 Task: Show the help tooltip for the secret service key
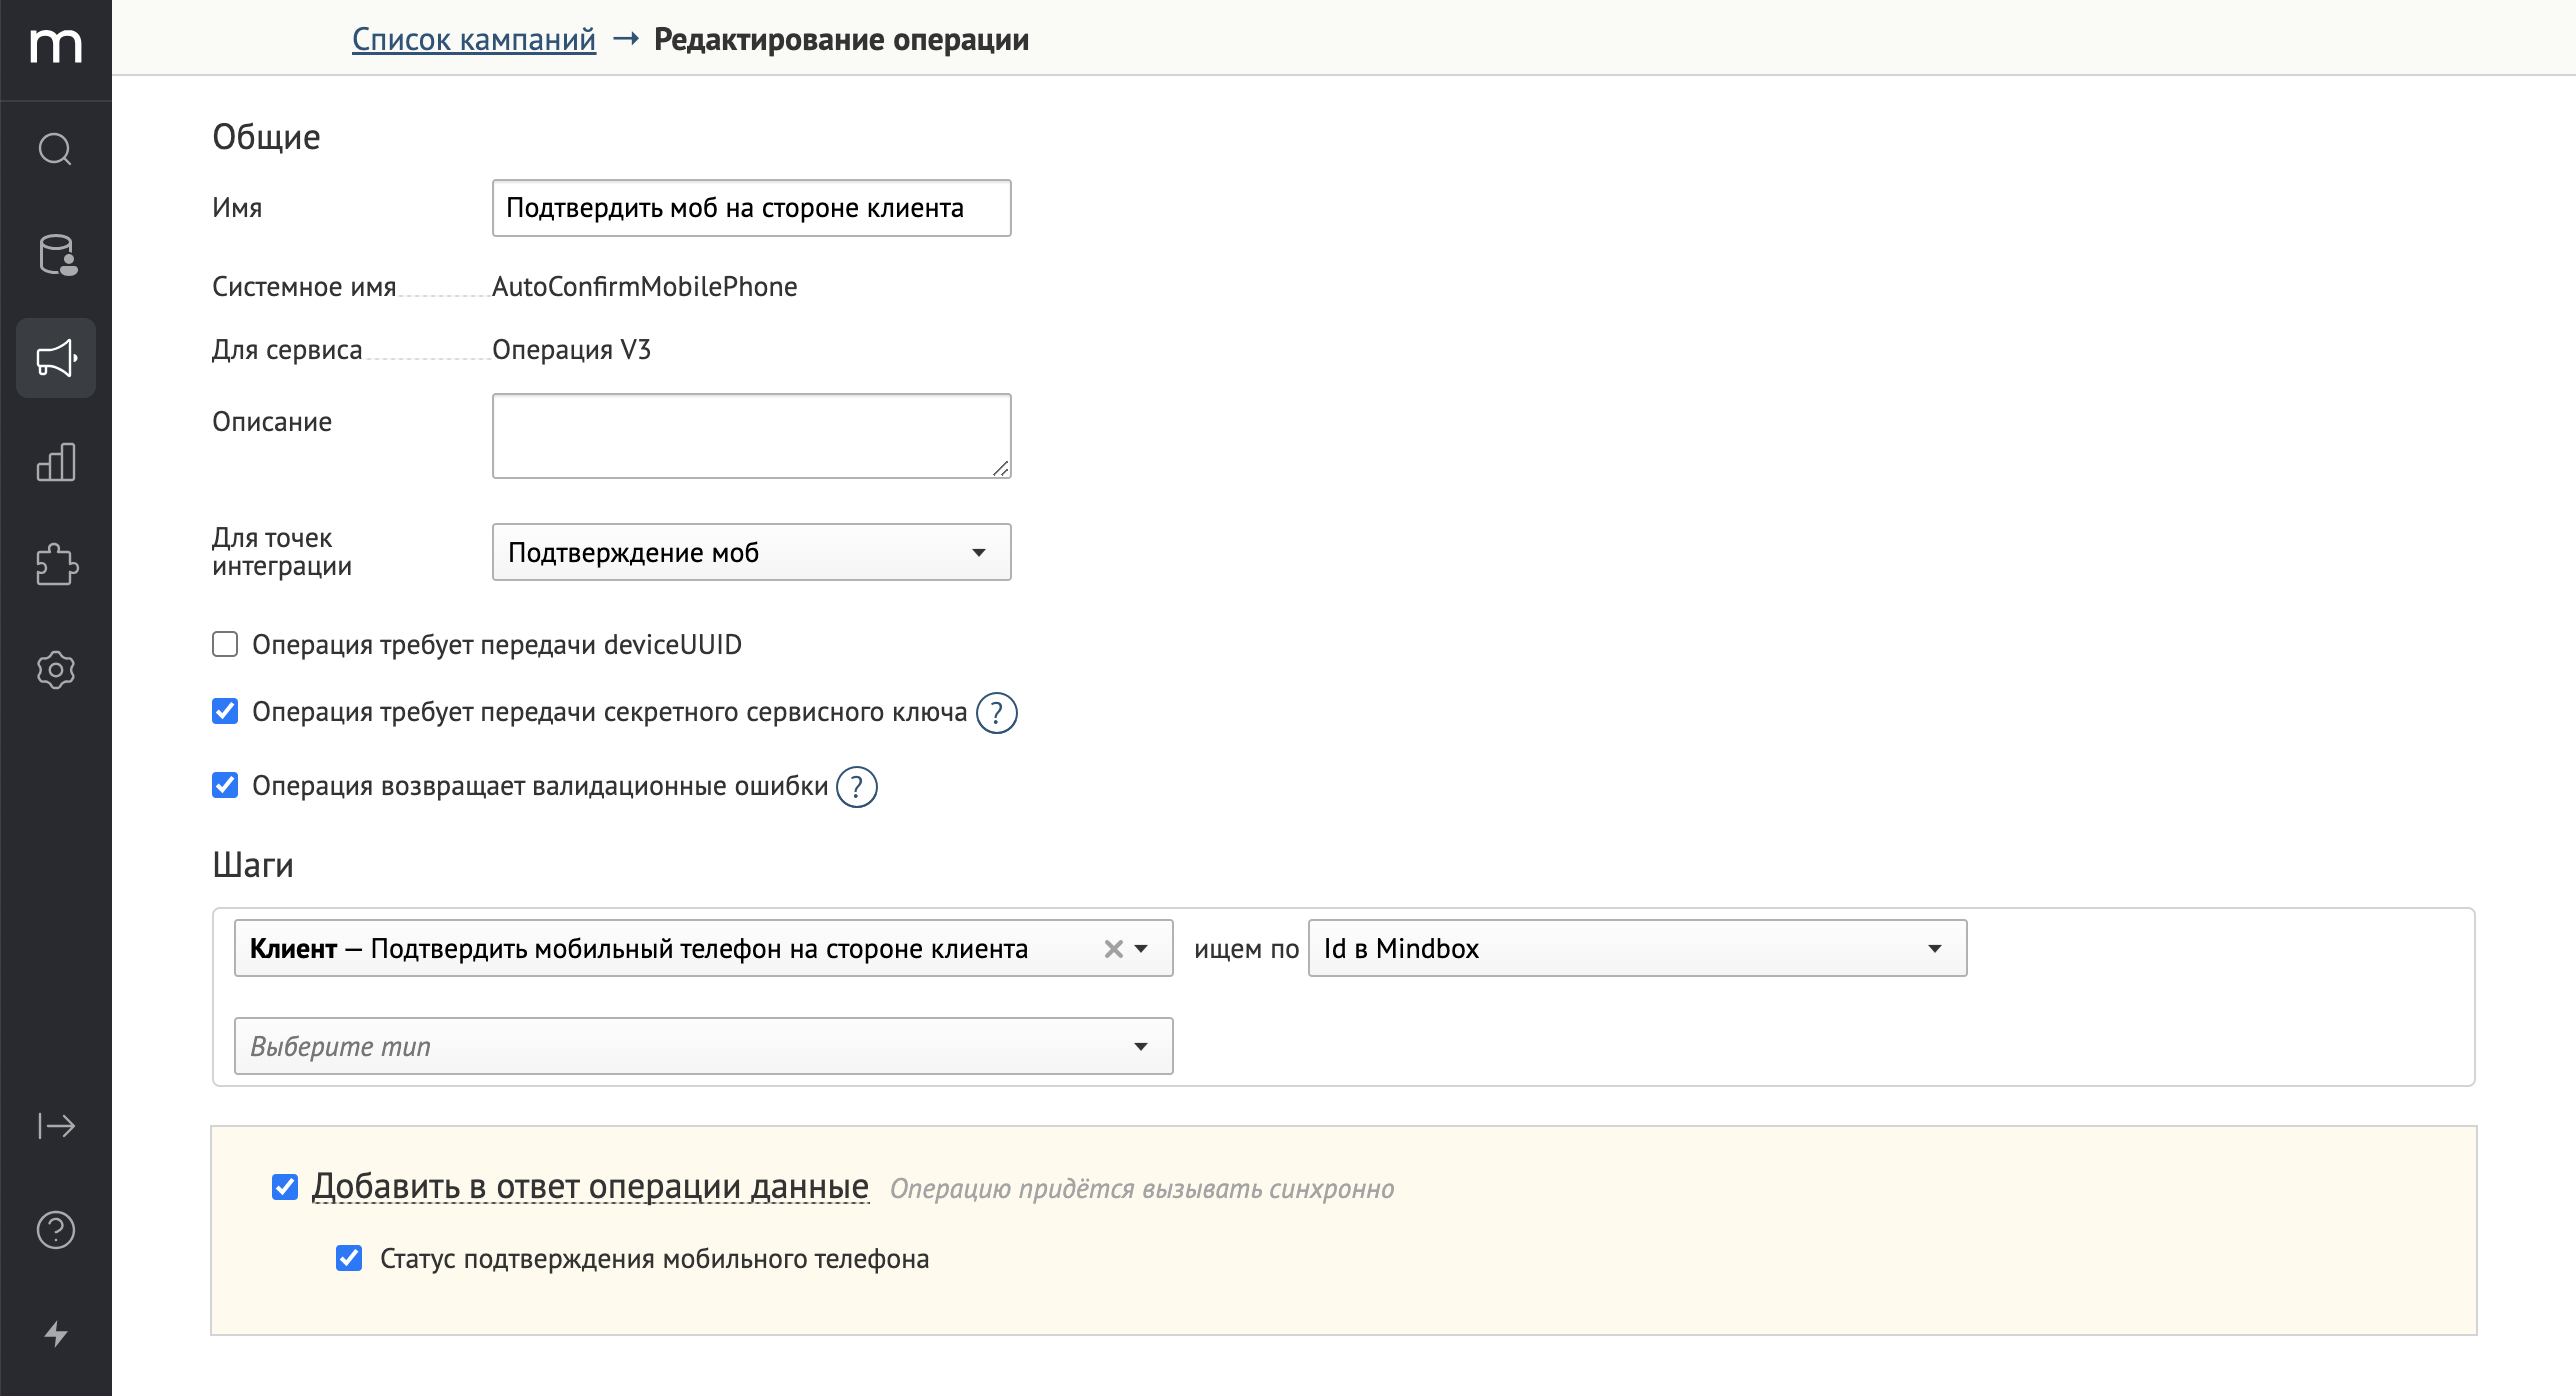click(x=996, y=713)
